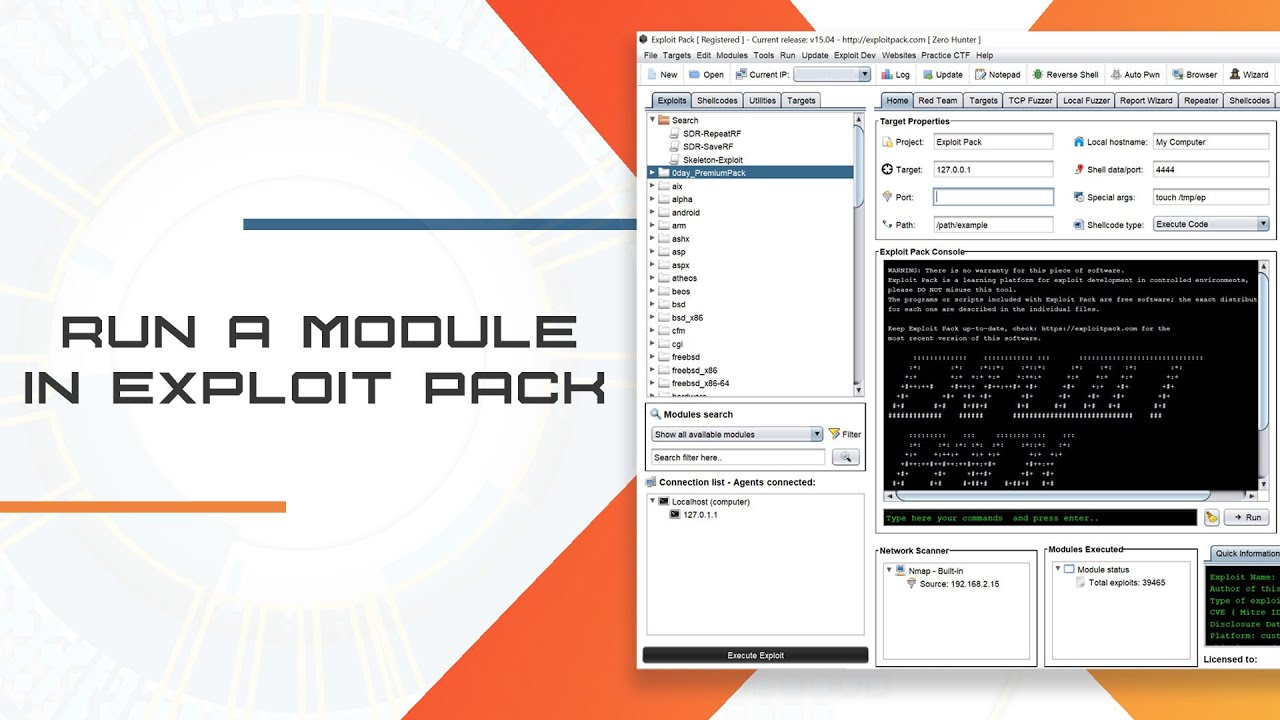Click the Target field containing 127.0.0.1

pyautogui.click(x=993, y=169)
